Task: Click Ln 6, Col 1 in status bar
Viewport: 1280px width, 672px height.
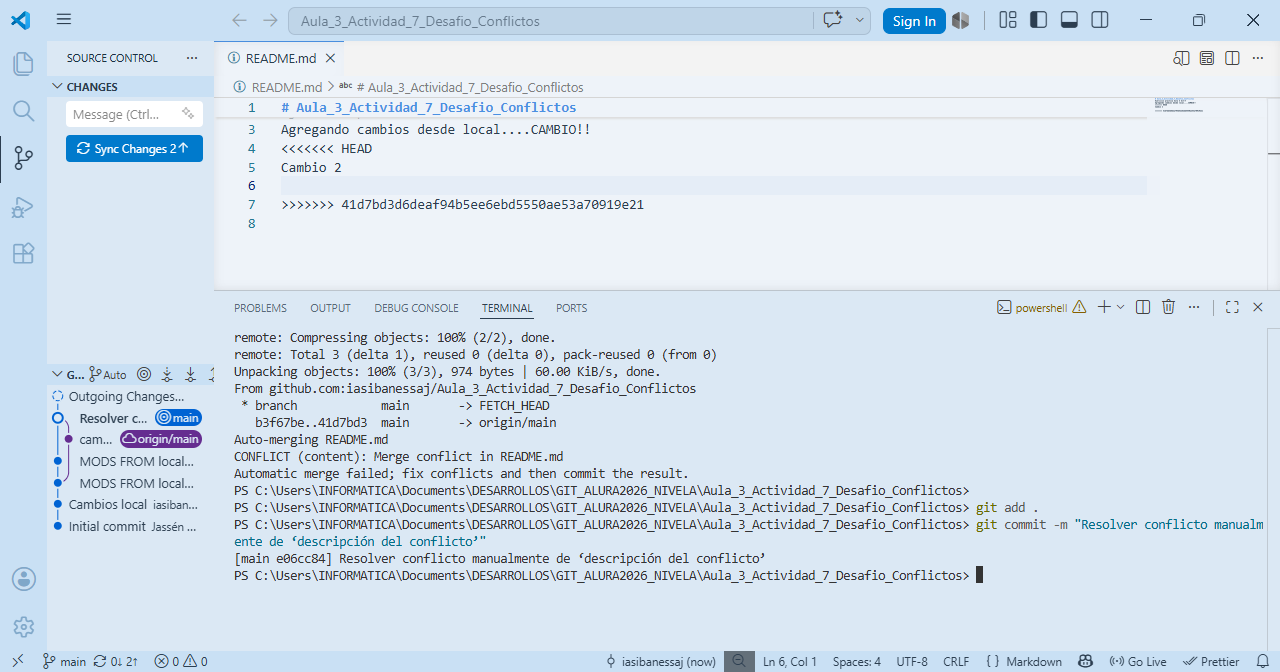Action: point(790,661)
